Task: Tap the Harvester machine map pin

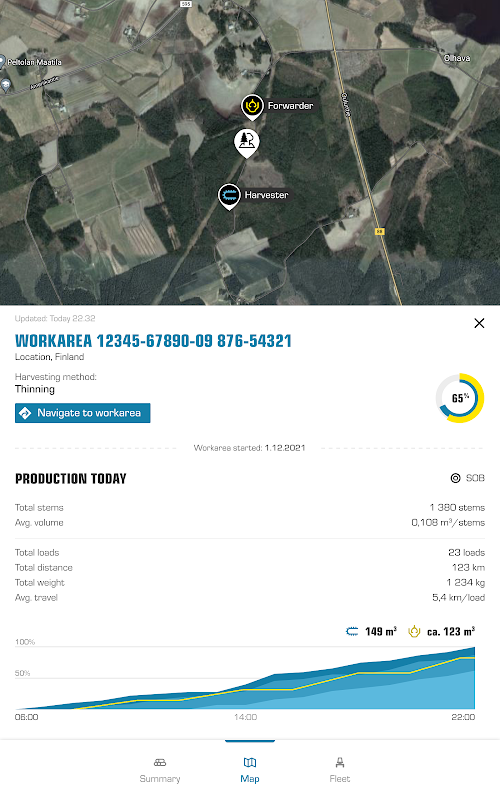Action: [229, 196]
